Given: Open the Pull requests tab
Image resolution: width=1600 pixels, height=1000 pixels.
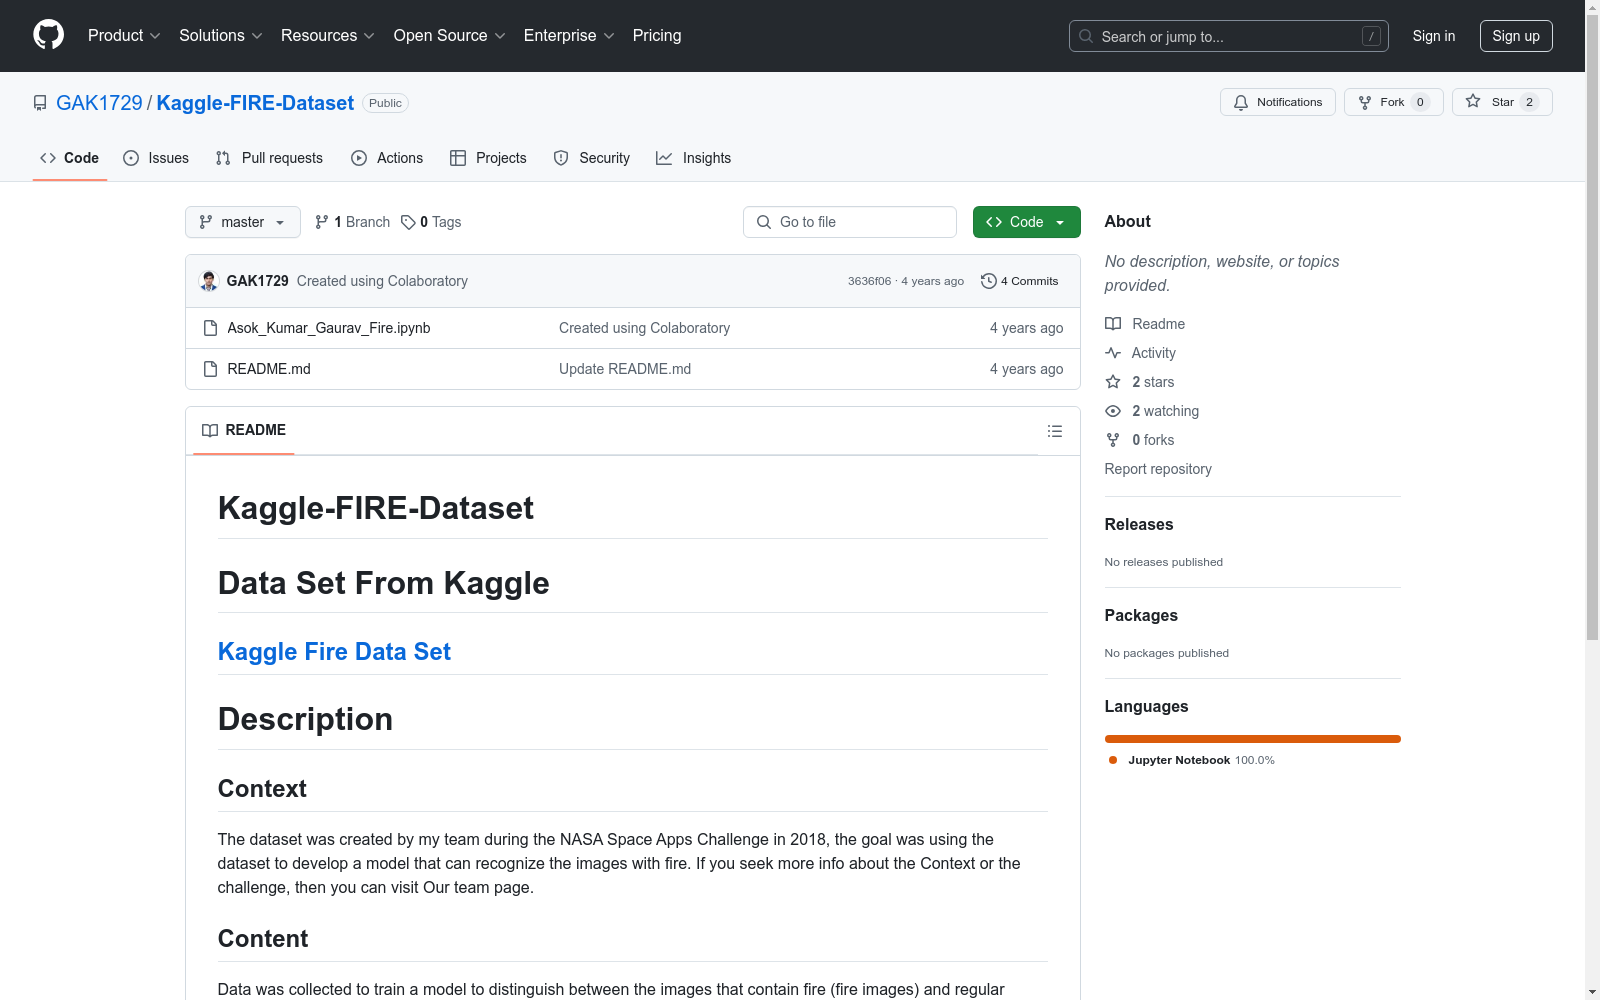Looking at the screenshot, I should point(269,158).
